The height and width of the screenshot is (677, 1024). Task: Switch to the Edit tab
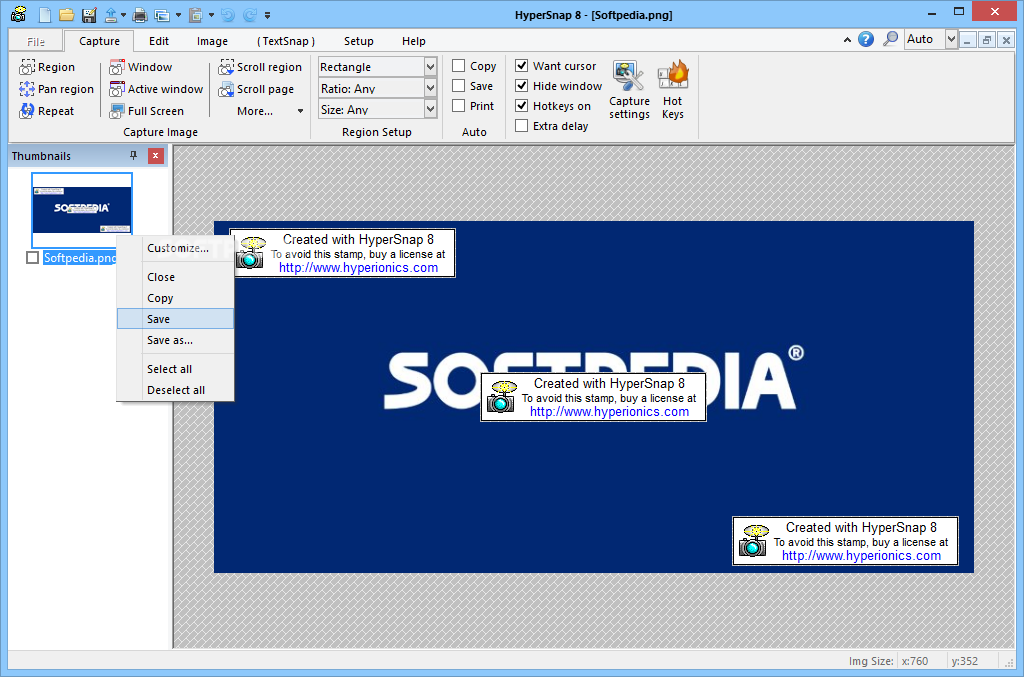point(159,41)
